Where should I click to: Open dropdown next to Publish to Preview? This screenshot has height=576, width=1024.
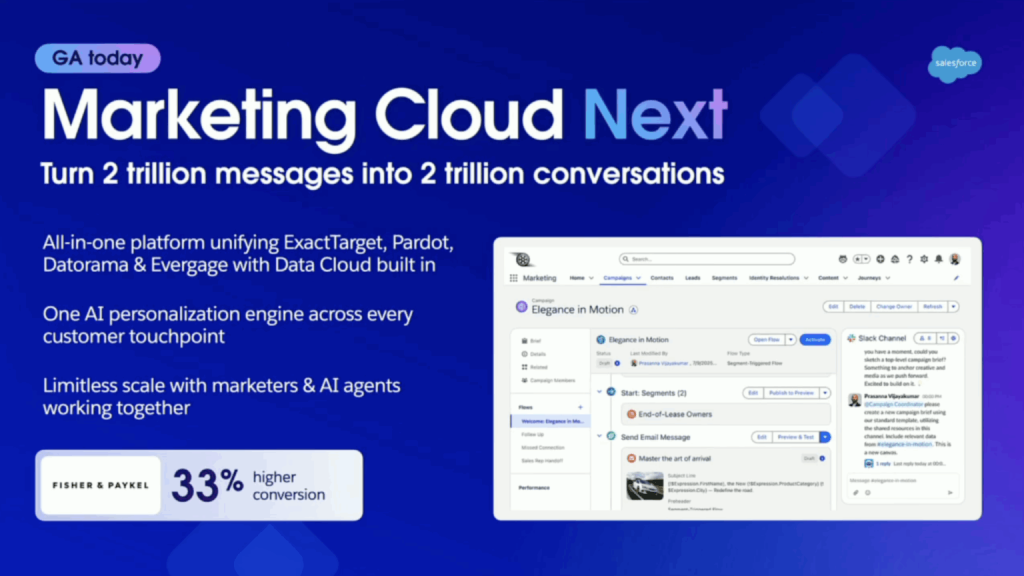click(x=825, y=393)
